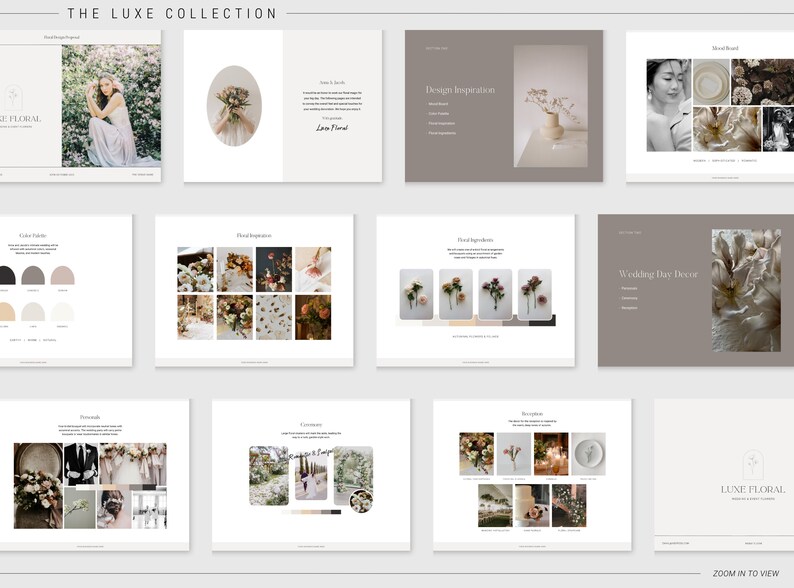Image resolution: width=794 pixels, height=588 pixels.
Task: Select the cream lily close-up on Mood Board
Action: pos(727,129)
